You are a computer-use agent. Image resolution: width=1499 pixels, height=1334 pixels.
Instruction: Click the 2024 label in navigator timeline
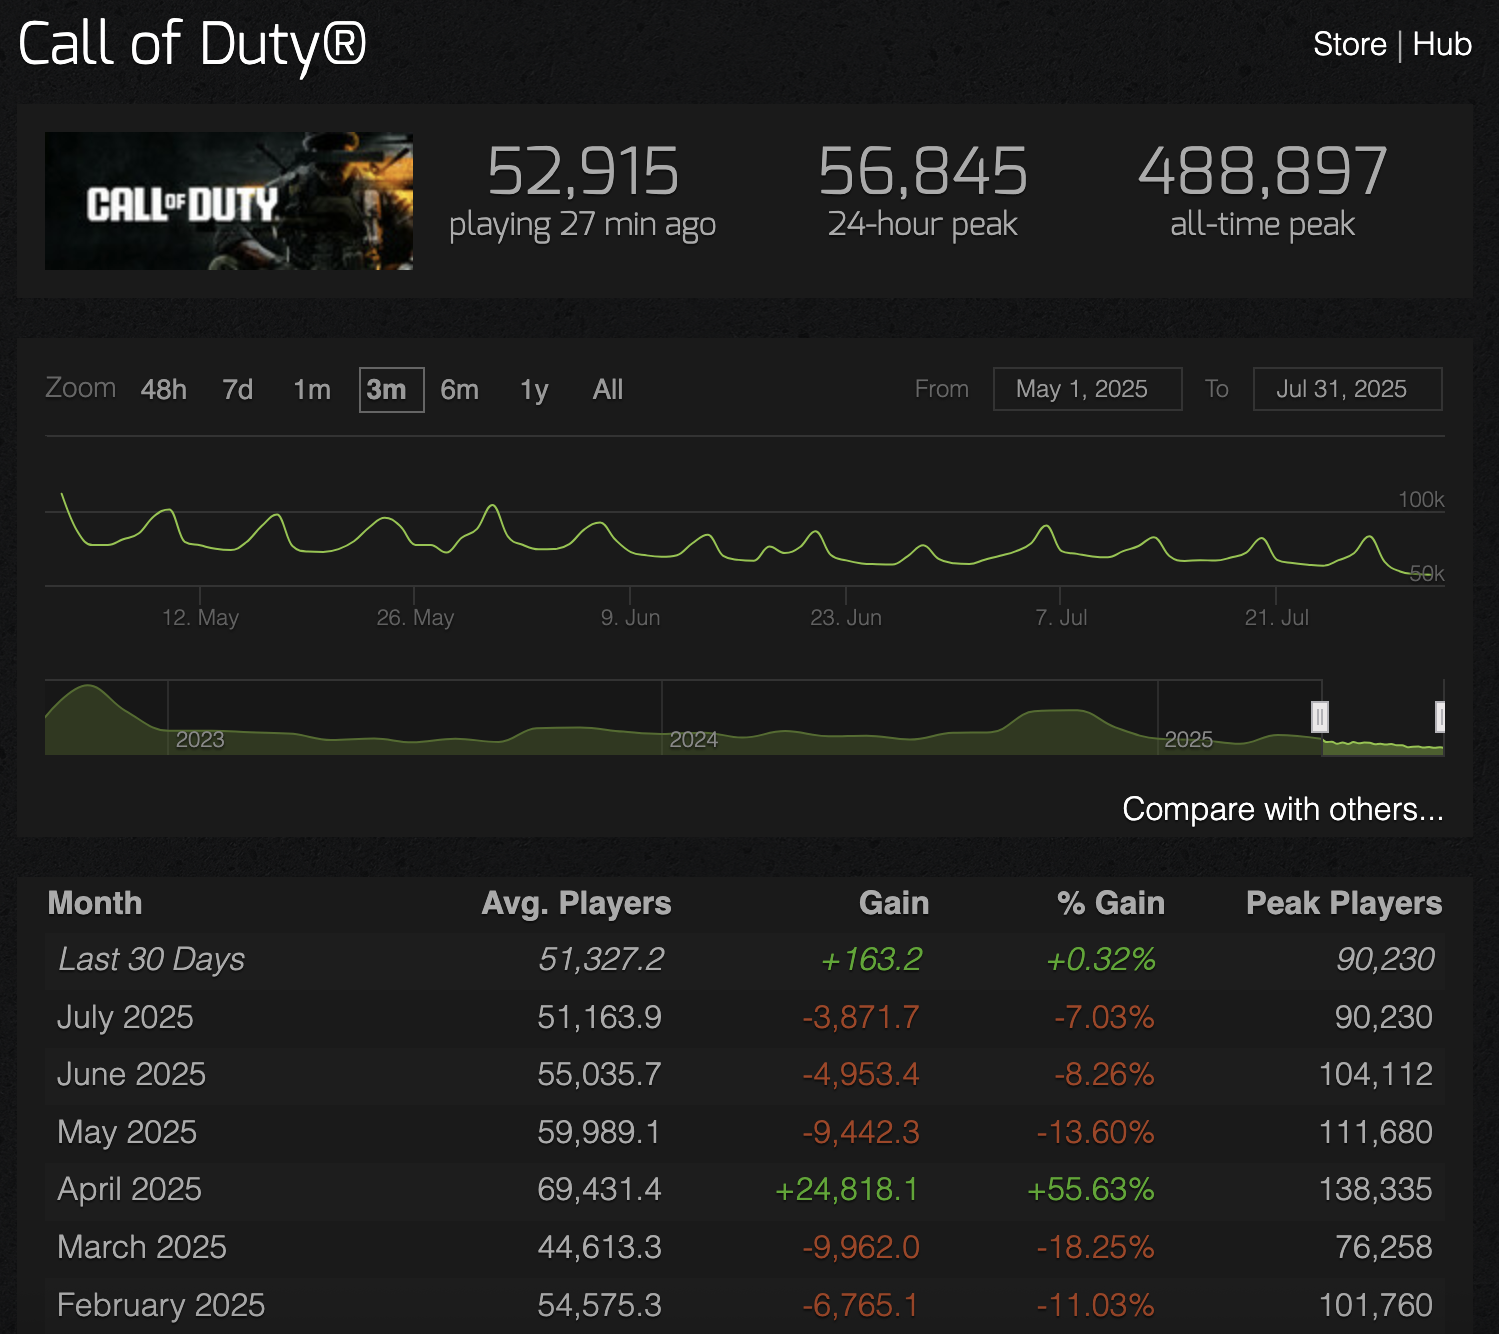(694, 739)
